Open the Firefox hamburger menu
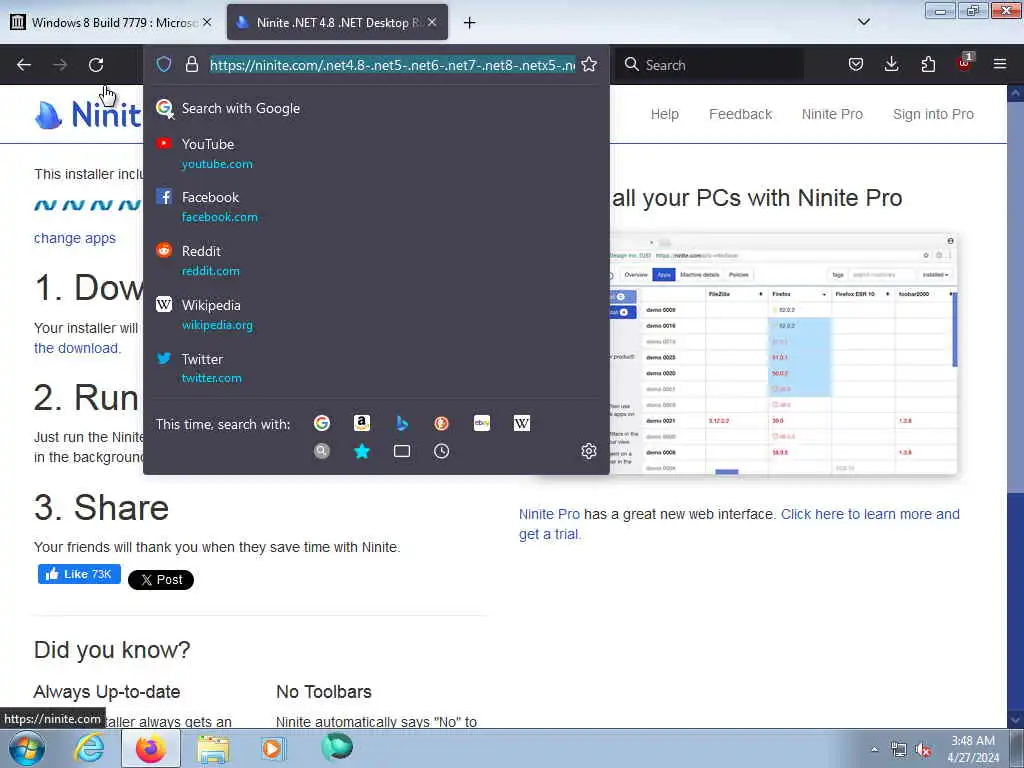The image size is (1024, 768). [1000, 64]
